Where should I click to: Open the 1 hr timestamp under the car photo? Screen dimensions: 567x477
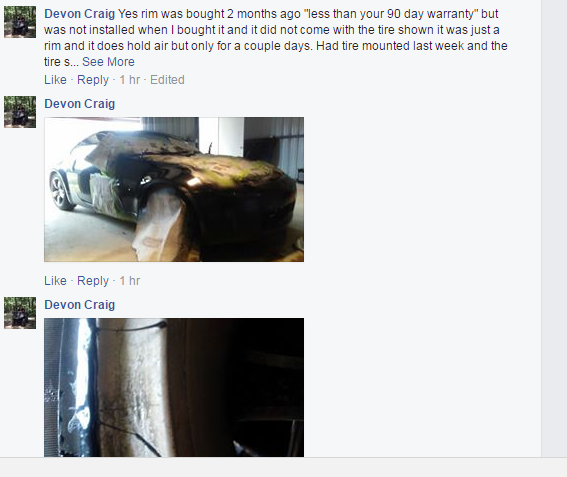[129, 281]
